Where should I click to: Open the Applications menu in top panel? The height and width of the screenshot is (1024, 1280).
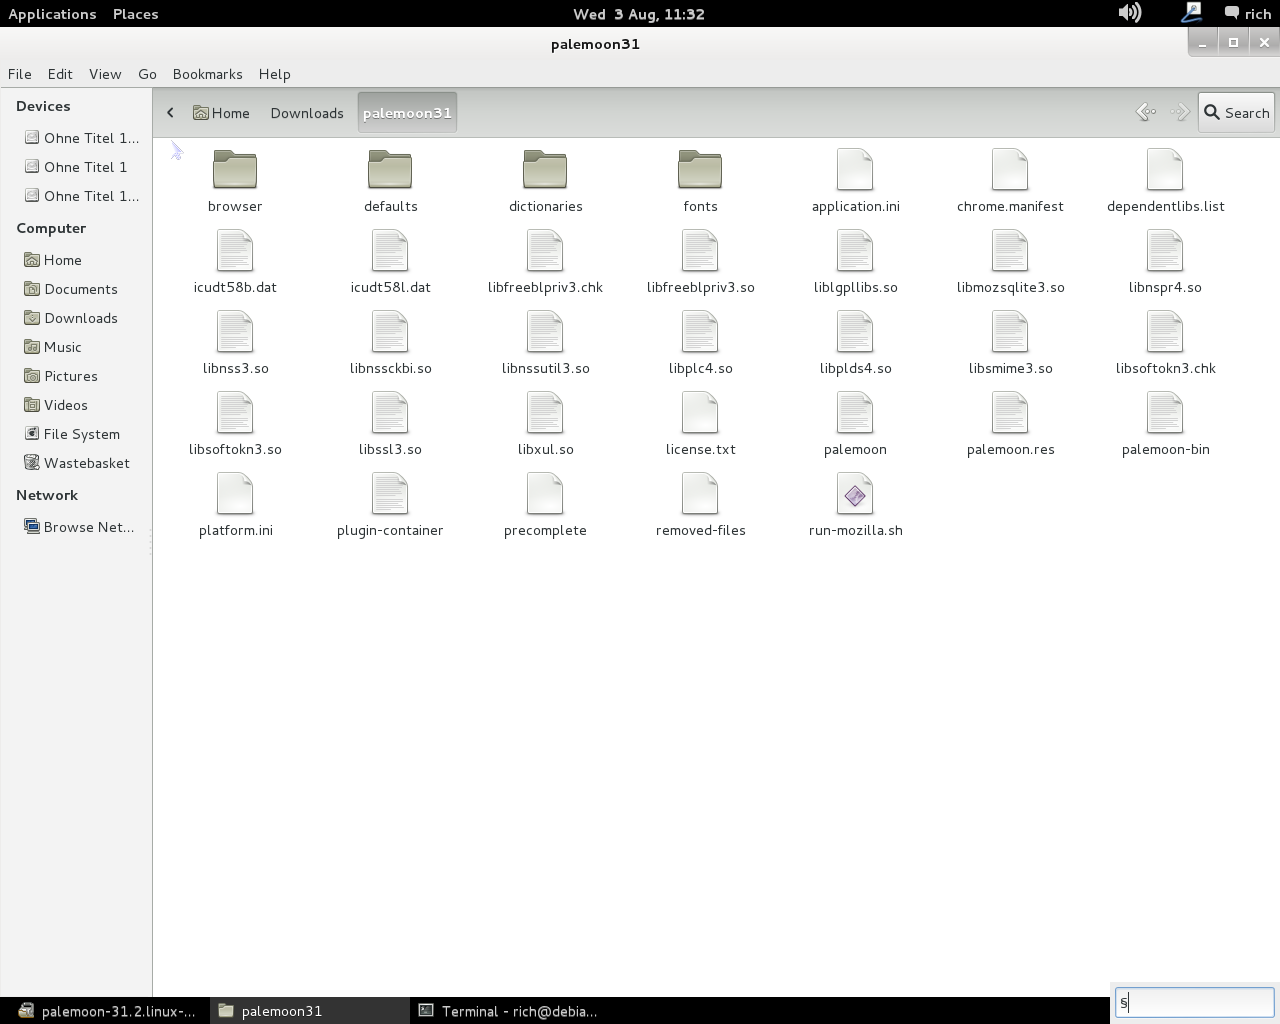click(52, 14)
